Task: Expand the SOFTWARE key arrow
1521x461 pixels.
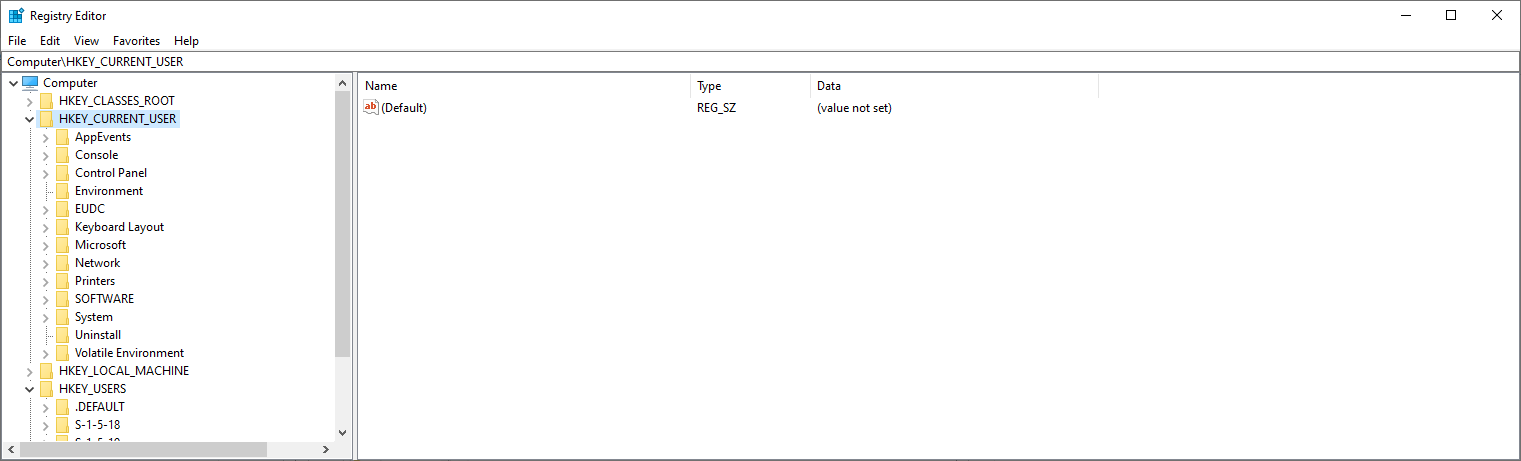Action: 45,299
